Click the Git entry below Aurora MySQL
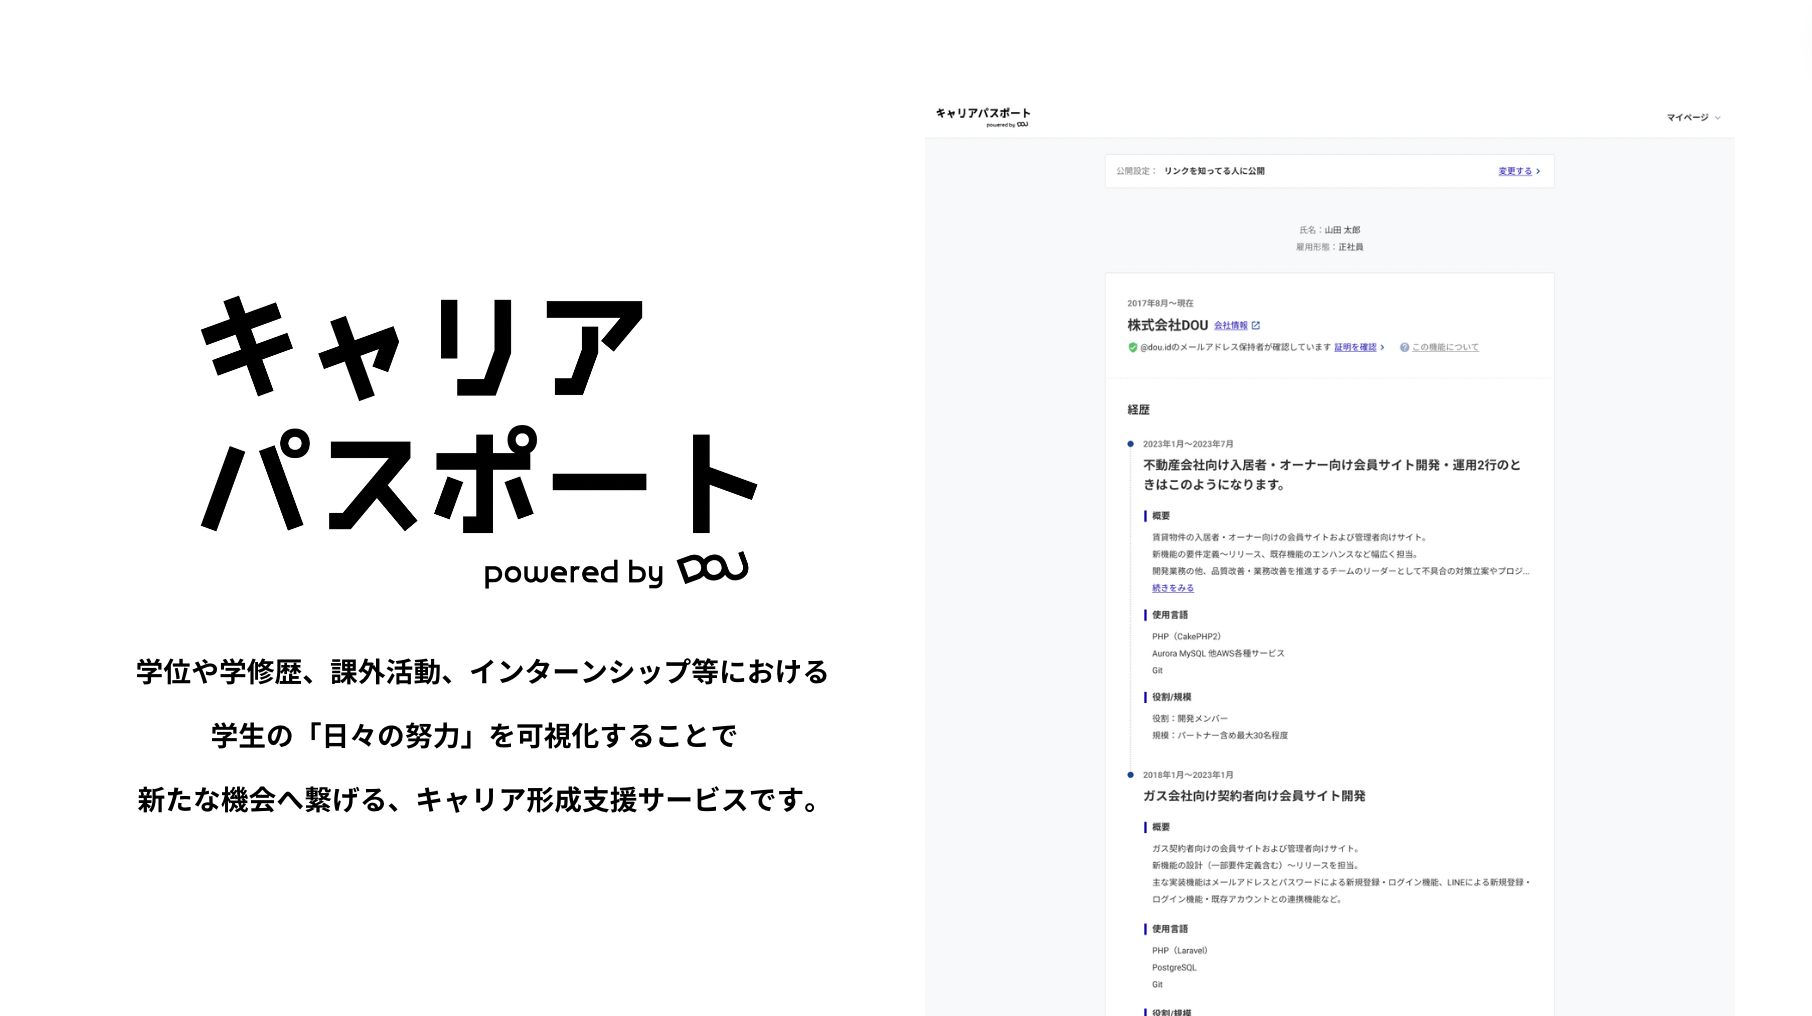The width and height of the screenshot is (1812, 1016). pyautogui.click(x=1157, y=670)
